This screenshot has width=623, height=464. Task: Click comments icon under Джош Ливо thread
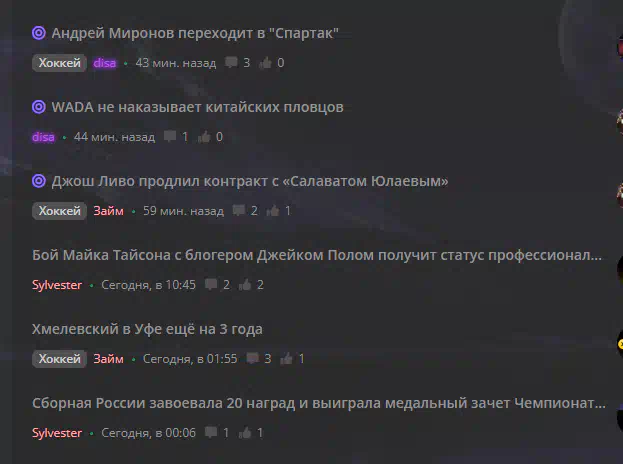(239, 211)
